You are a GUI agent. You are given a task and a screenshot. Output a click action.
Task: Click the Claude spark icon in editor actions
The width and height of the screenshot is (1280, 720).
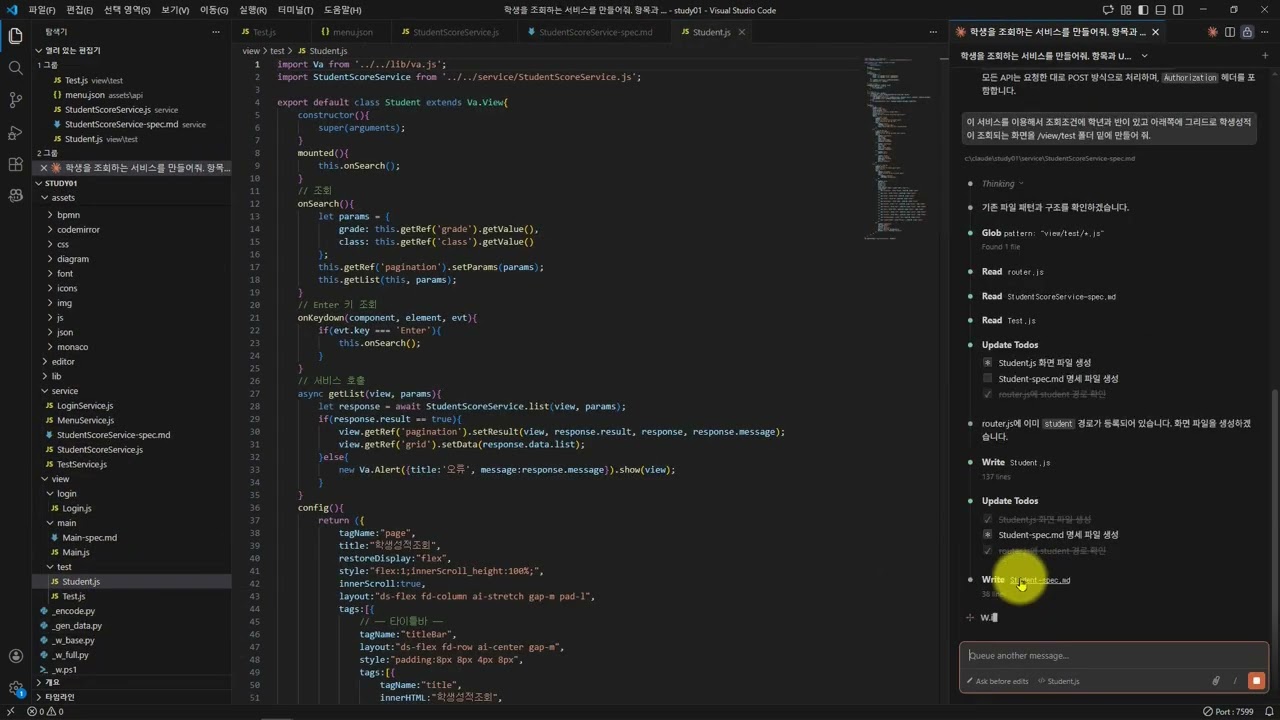pos(1213,32)
